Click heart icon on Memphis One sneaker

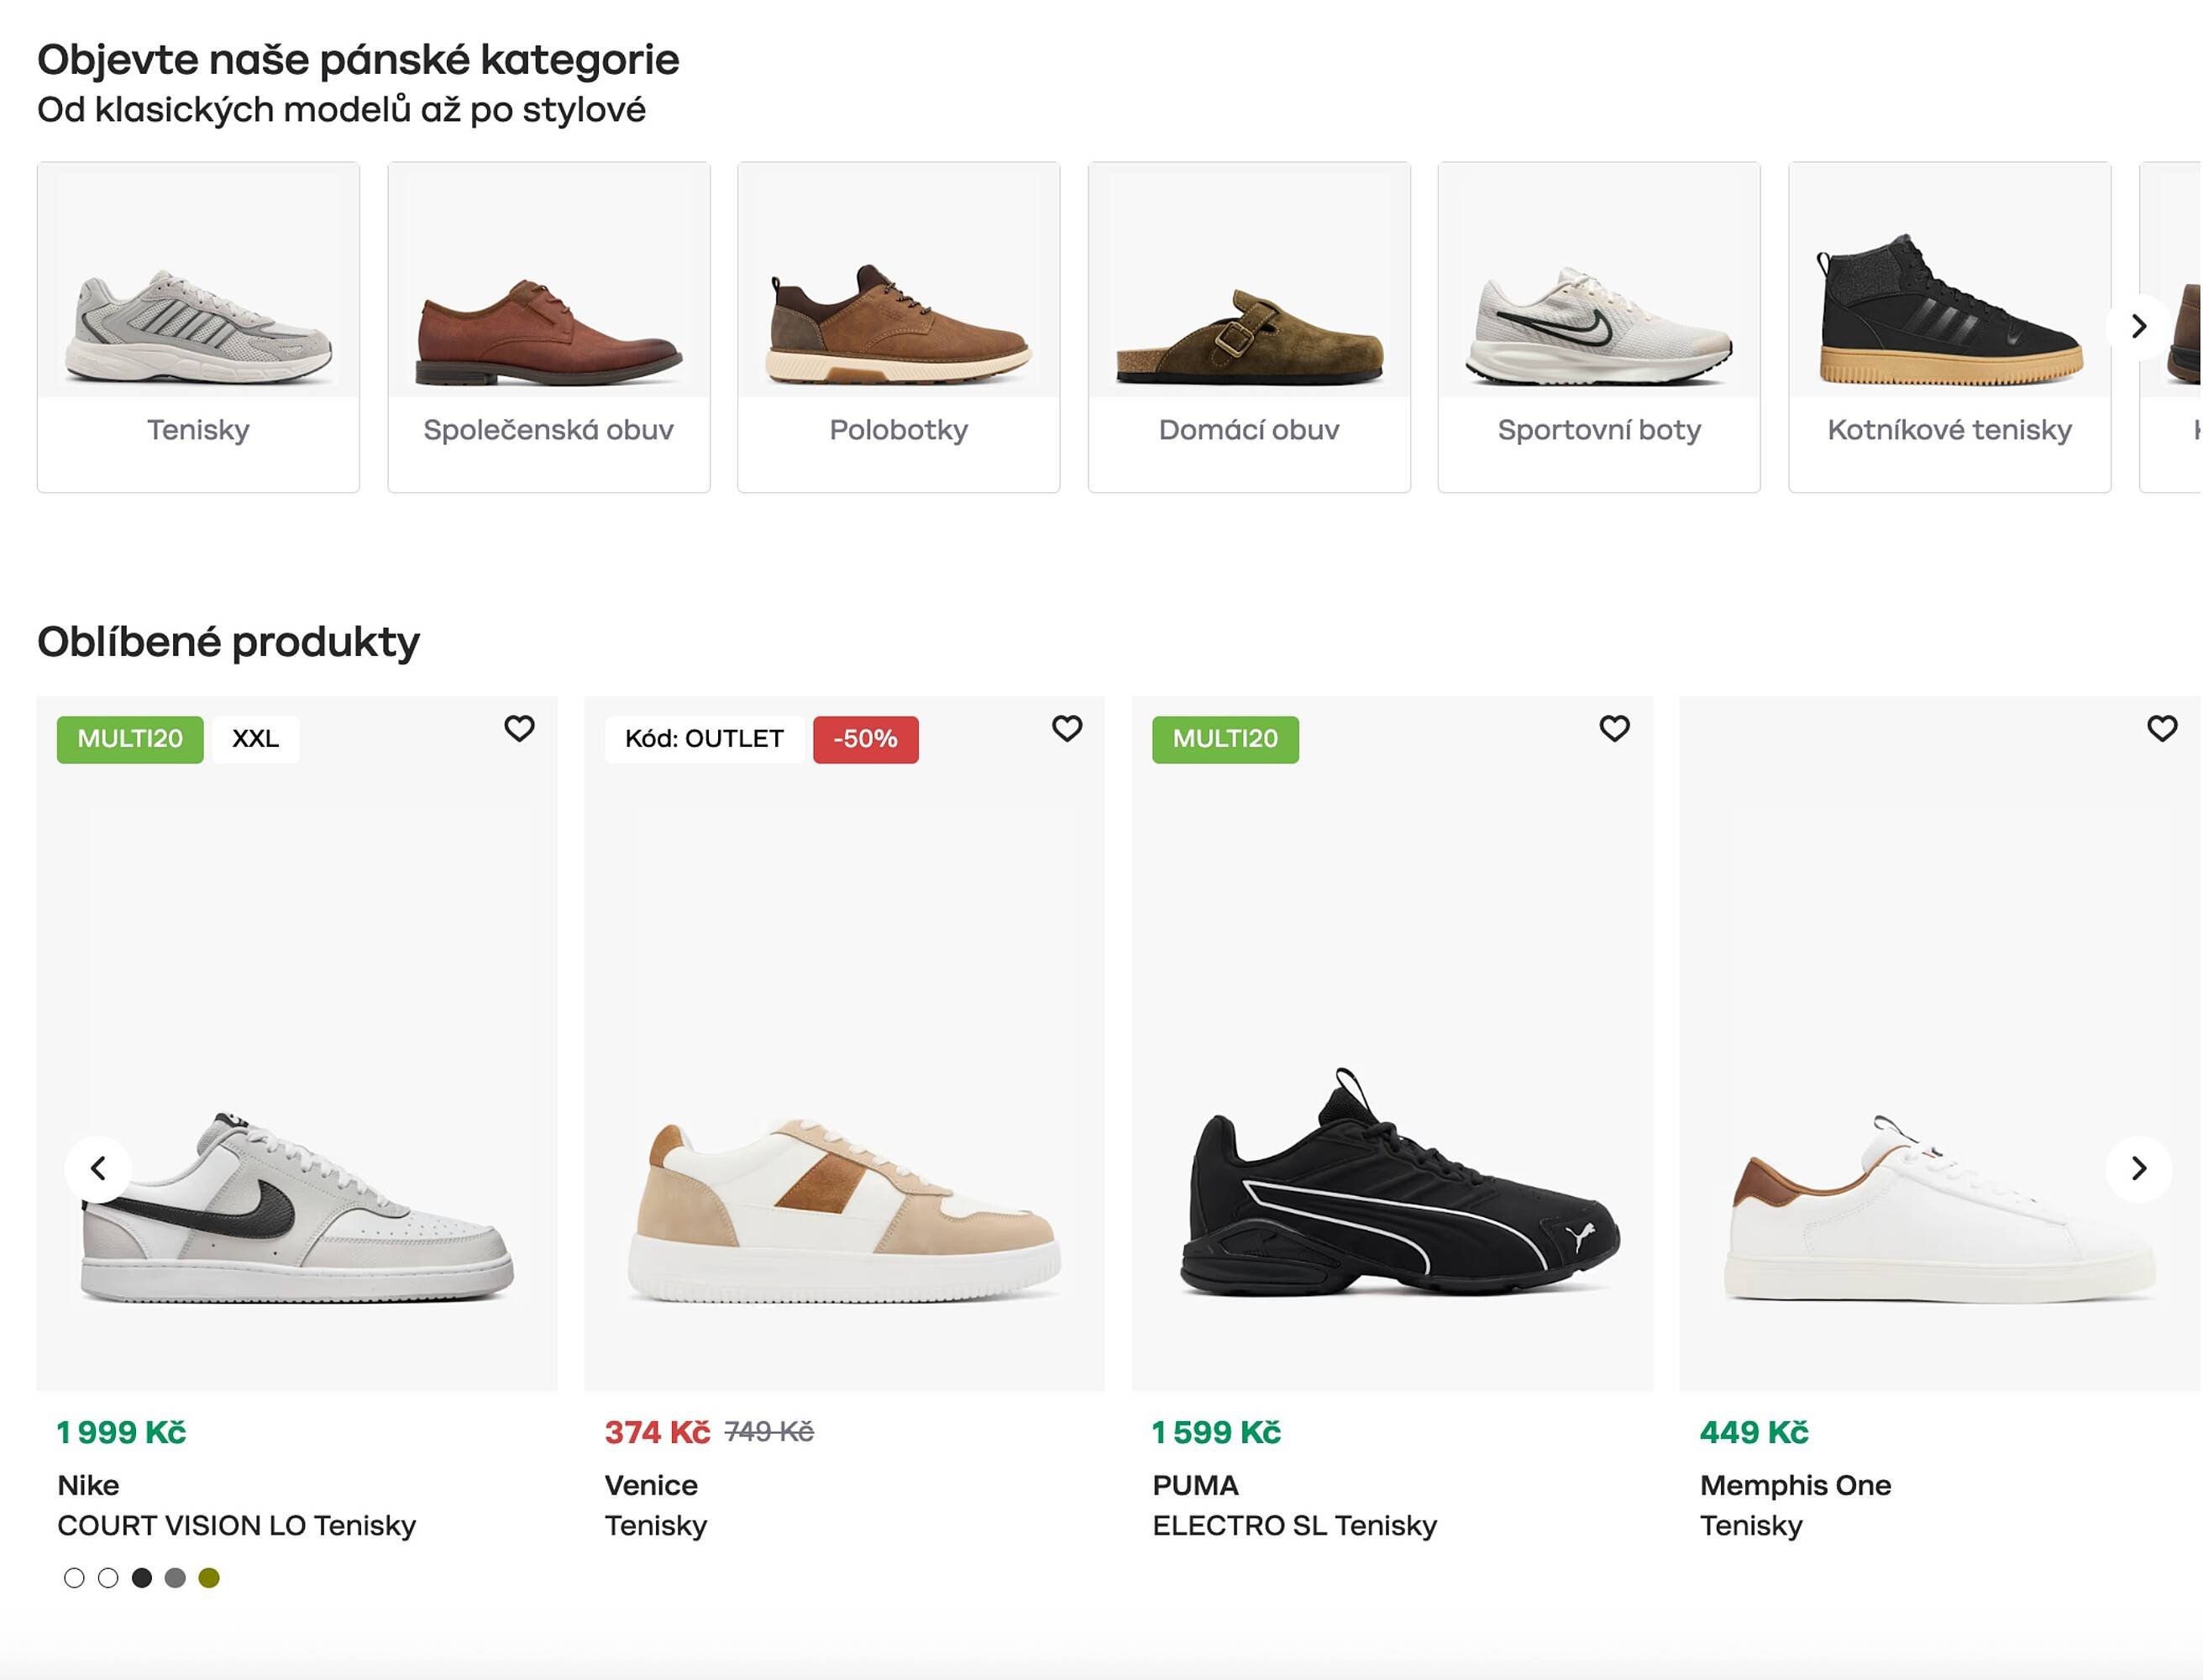(2162, 728)
